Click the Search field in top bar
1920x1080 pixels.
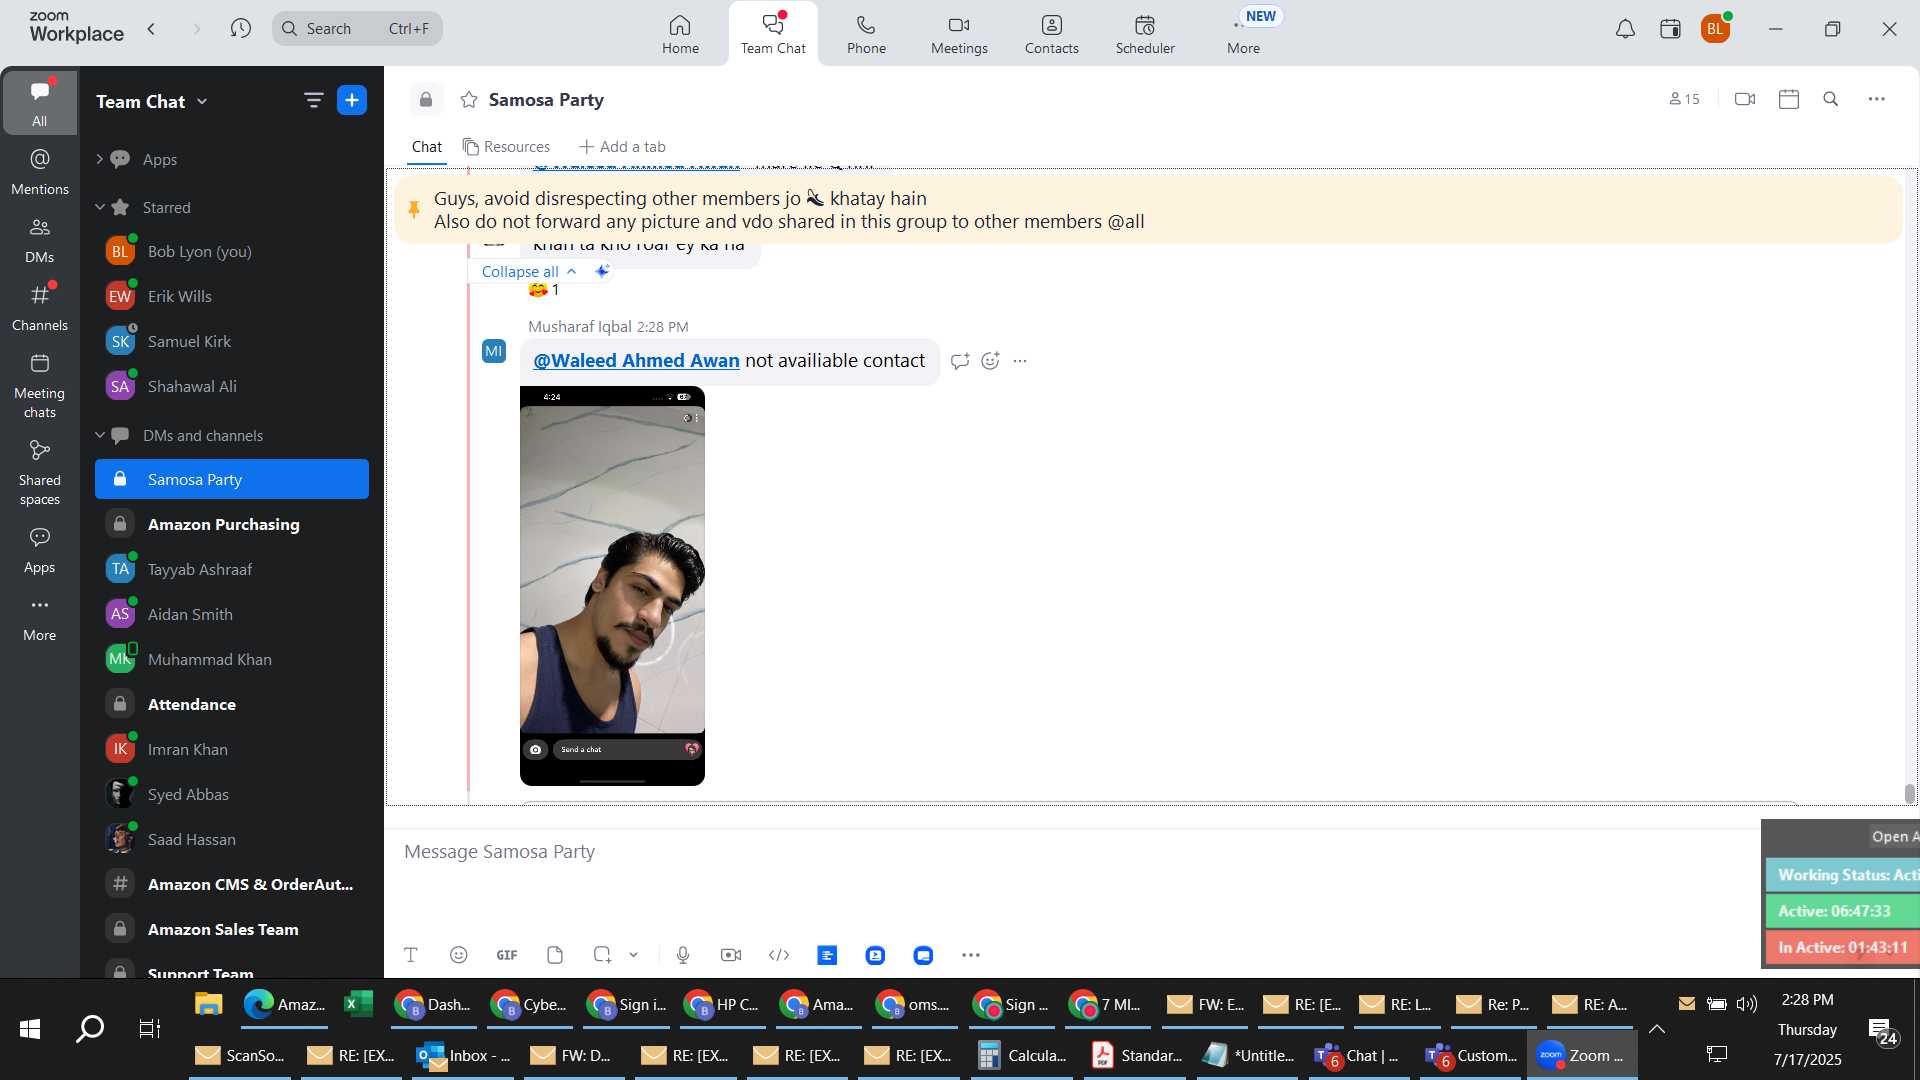357,28
